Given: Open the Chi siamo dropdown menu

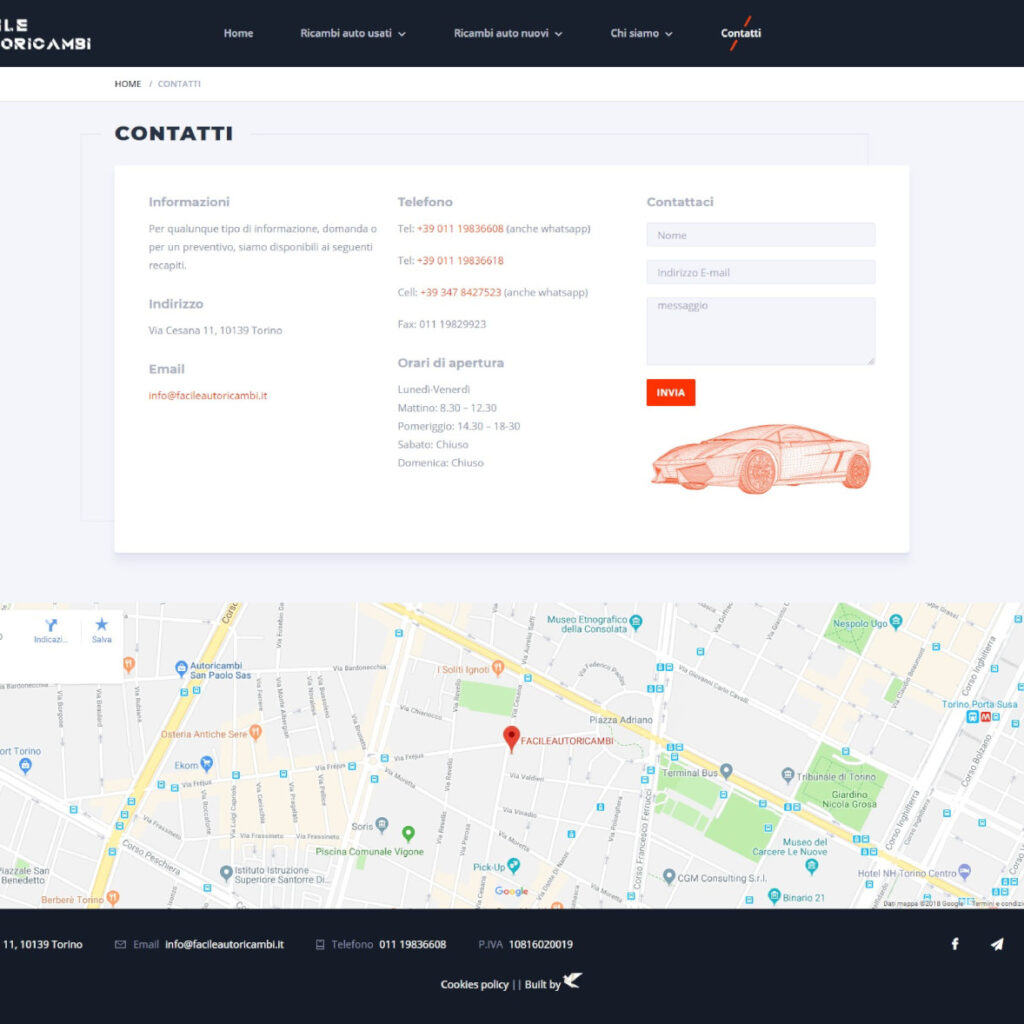Looking at the screenshot, I should pyautogui.click(x=641, y=33).
